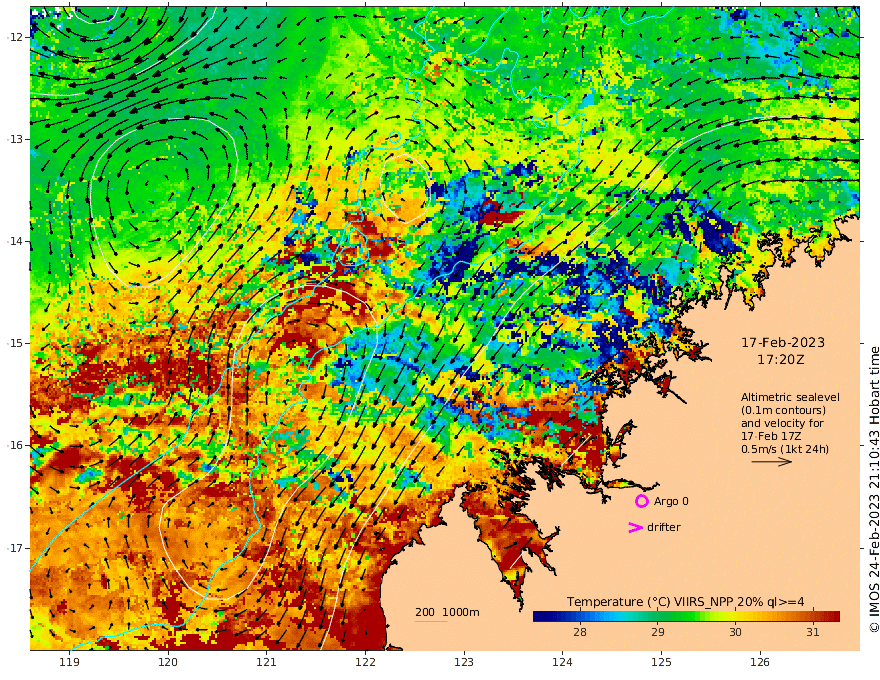Click the 'and velocity for' caption line
The image size is (880, 680).
pos(782,423)
